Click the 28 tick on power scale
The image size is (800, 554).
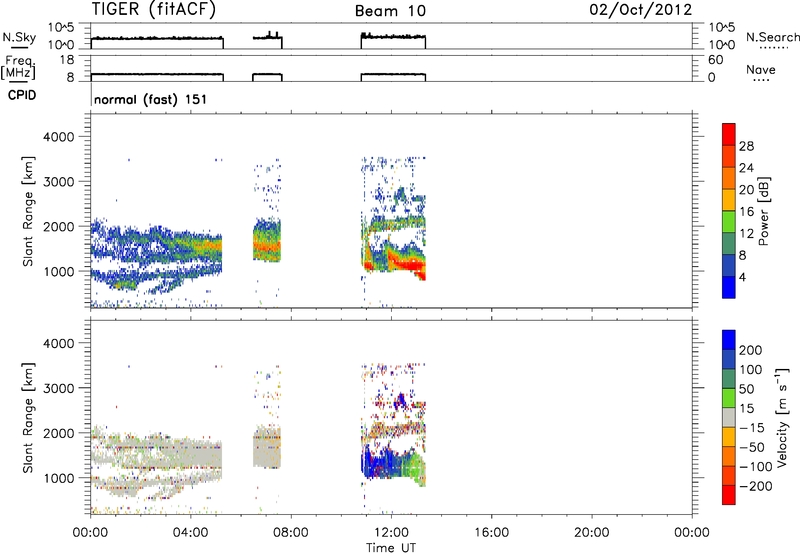click(x=746, y=146)
